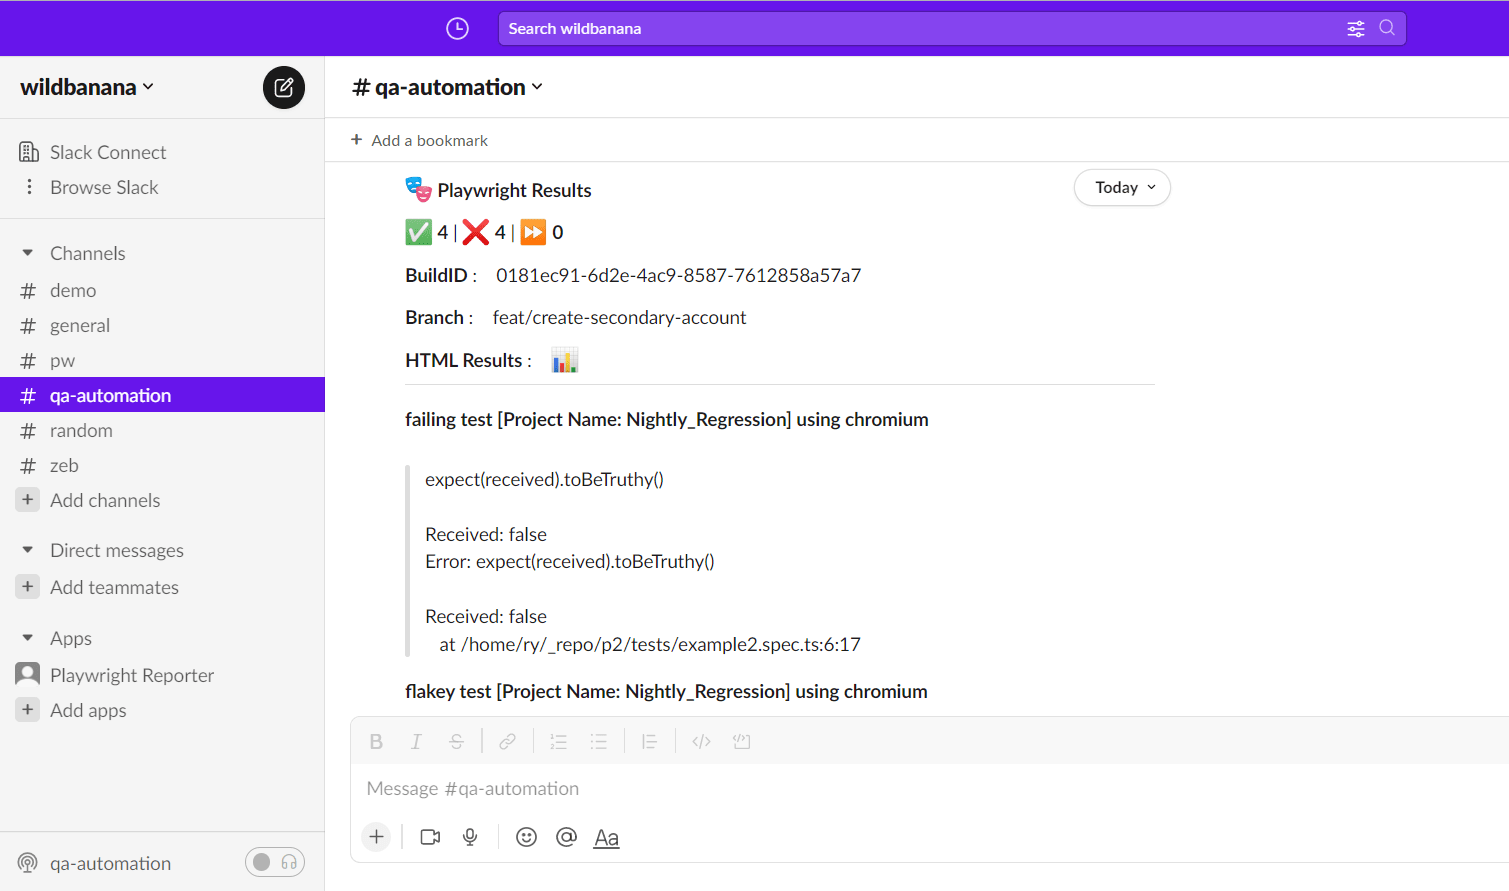Open search filters slider icon

[x=1356, y=29]
